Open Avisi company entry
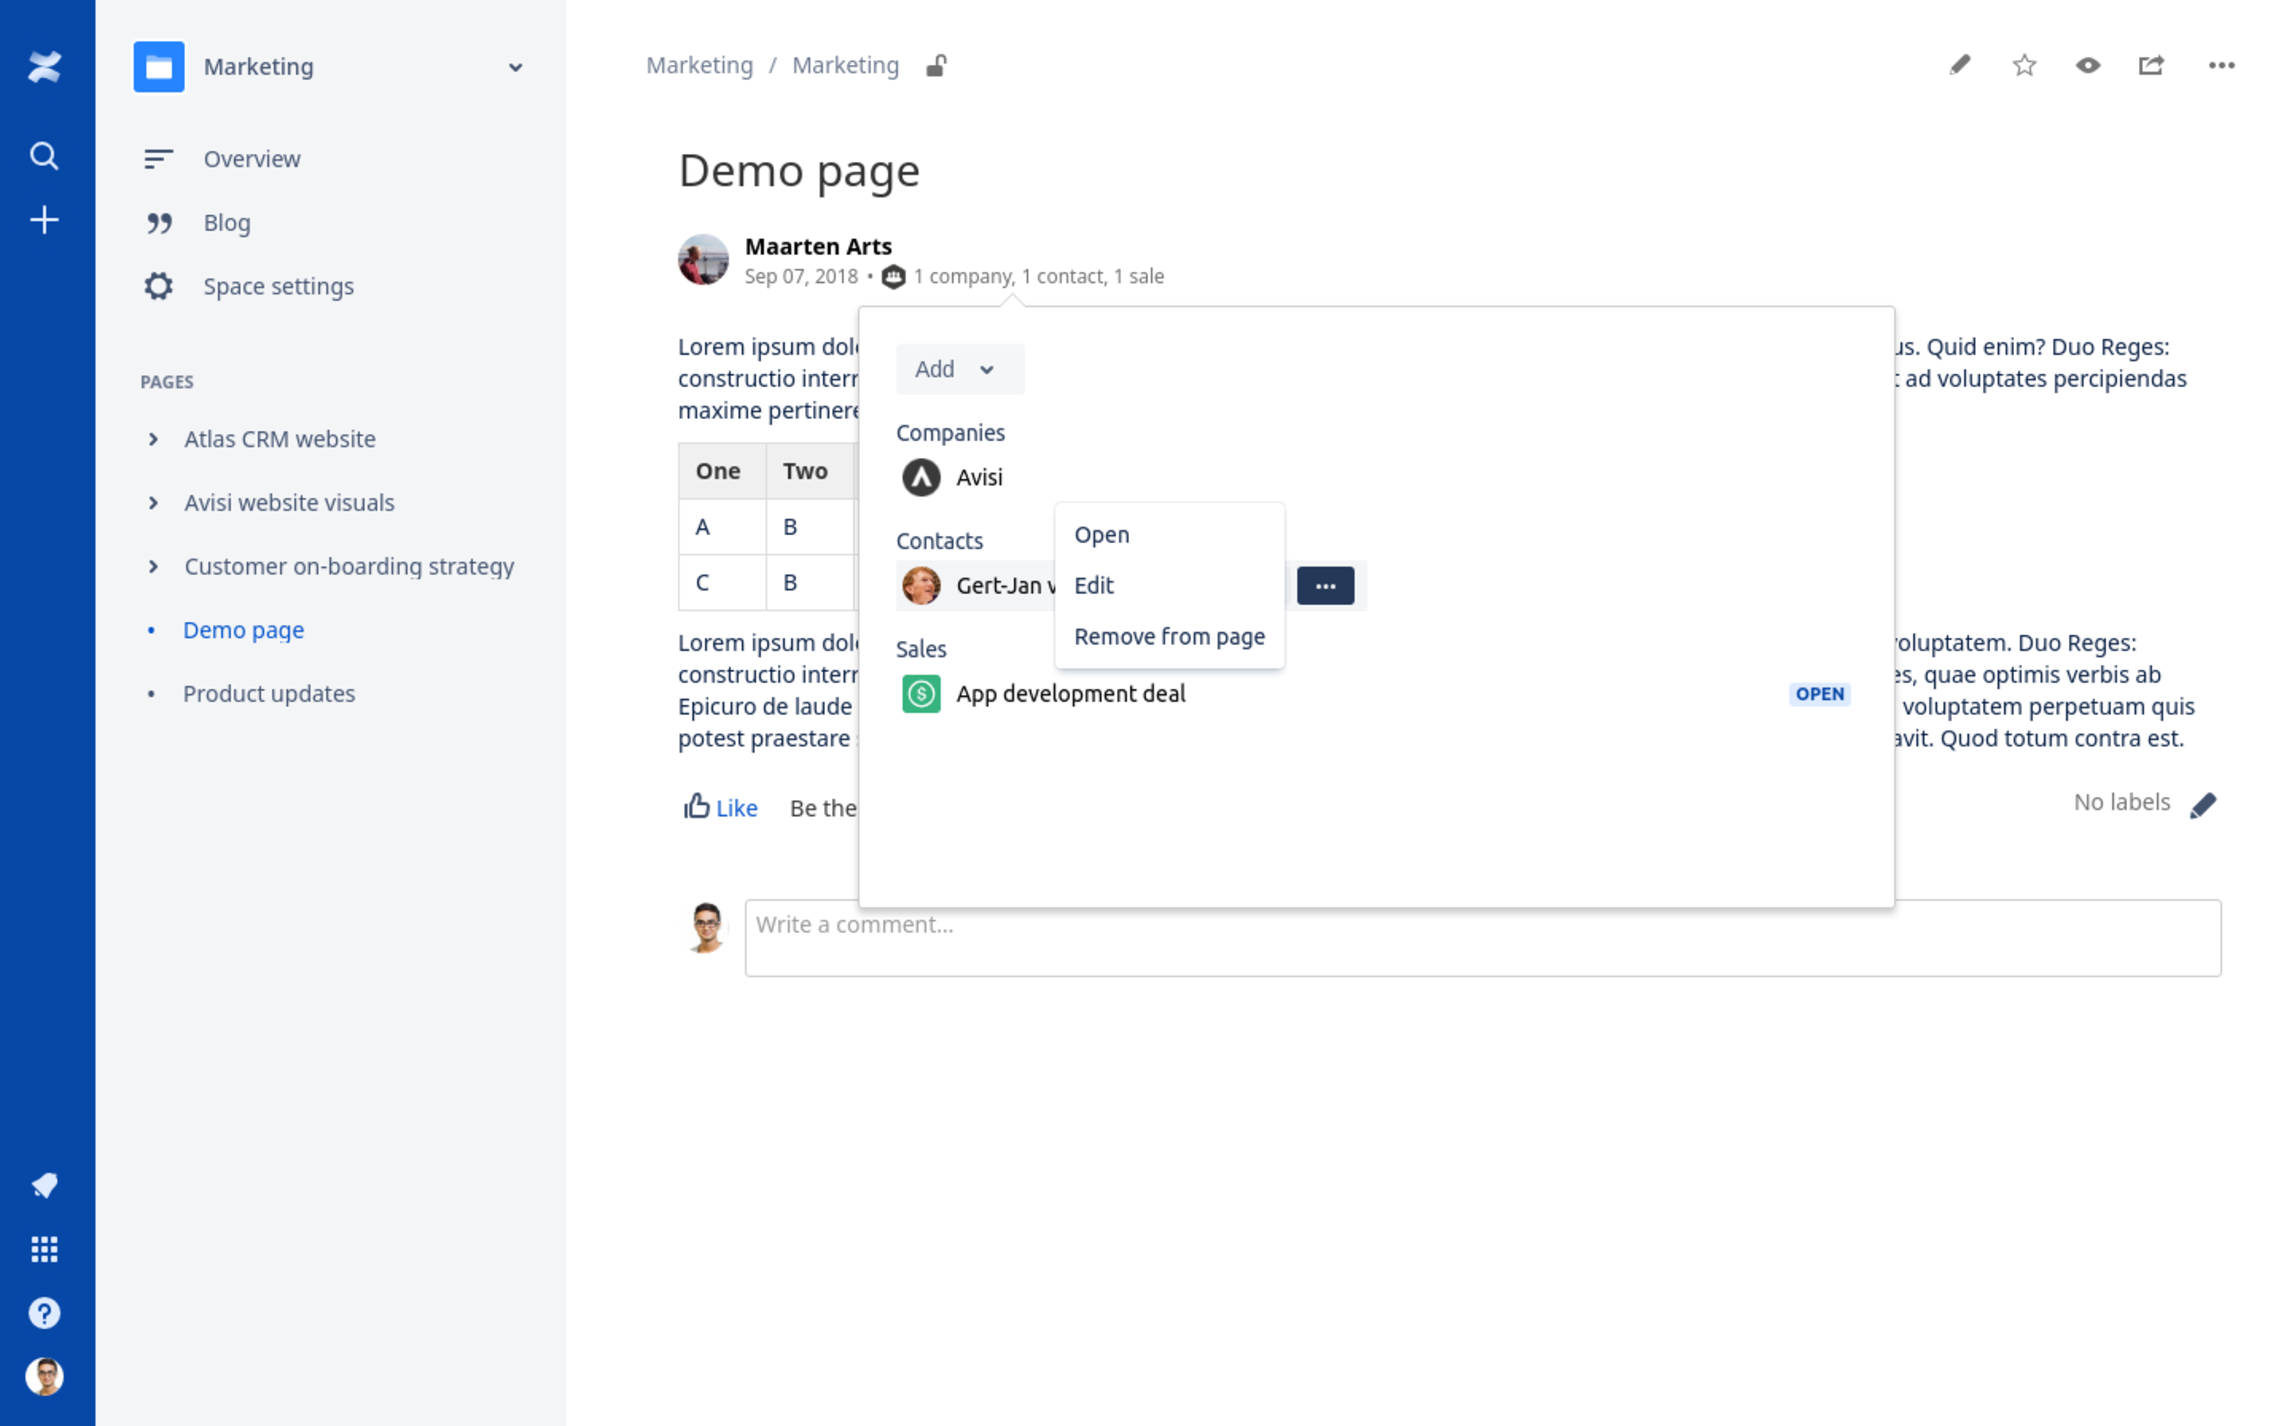The height and width of the screenshot is (1426, 2280). coord(979,477)
